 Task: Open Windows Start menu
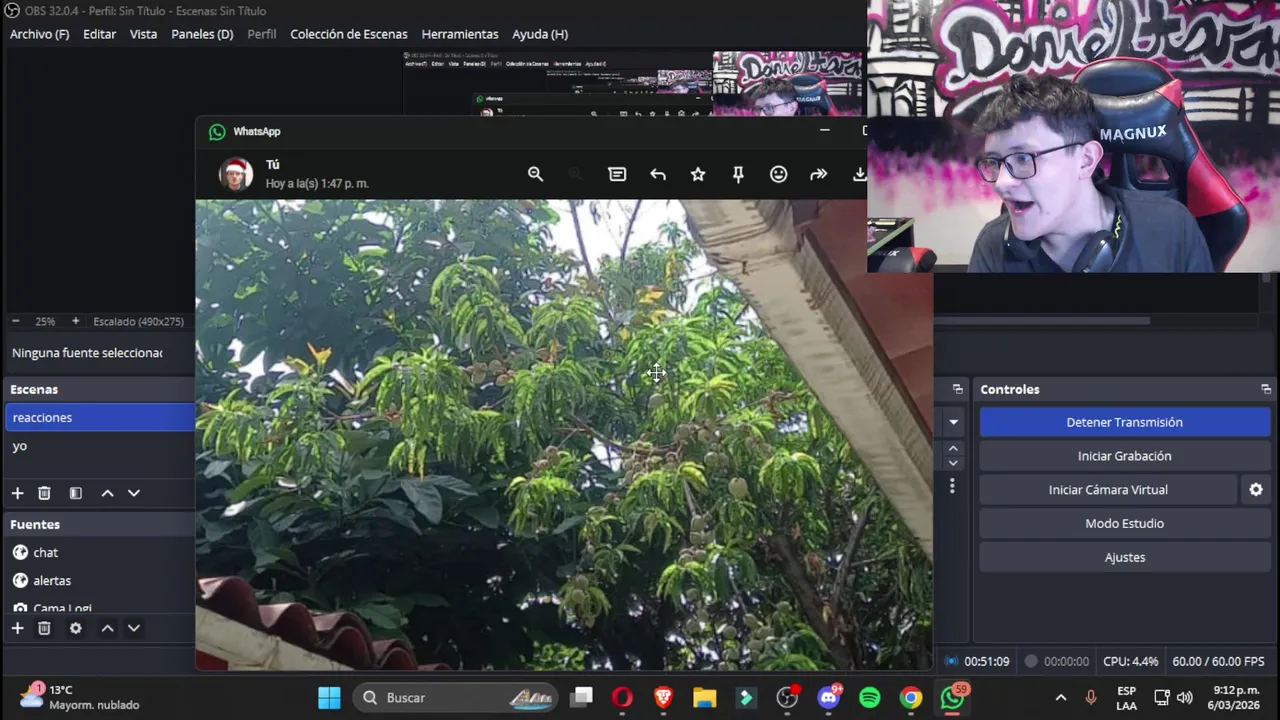pos(329,697)
